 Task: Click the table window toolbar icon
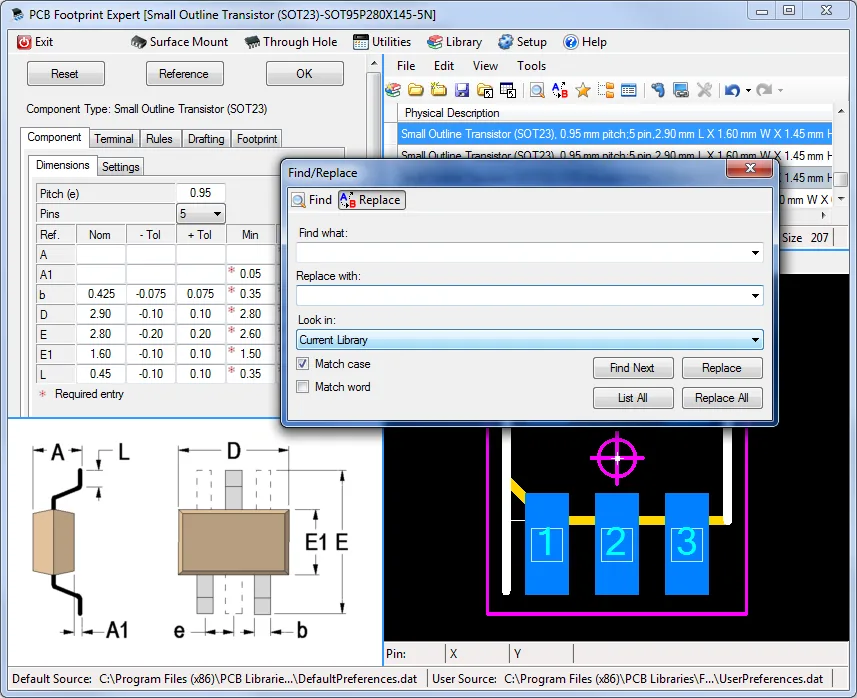629,90
